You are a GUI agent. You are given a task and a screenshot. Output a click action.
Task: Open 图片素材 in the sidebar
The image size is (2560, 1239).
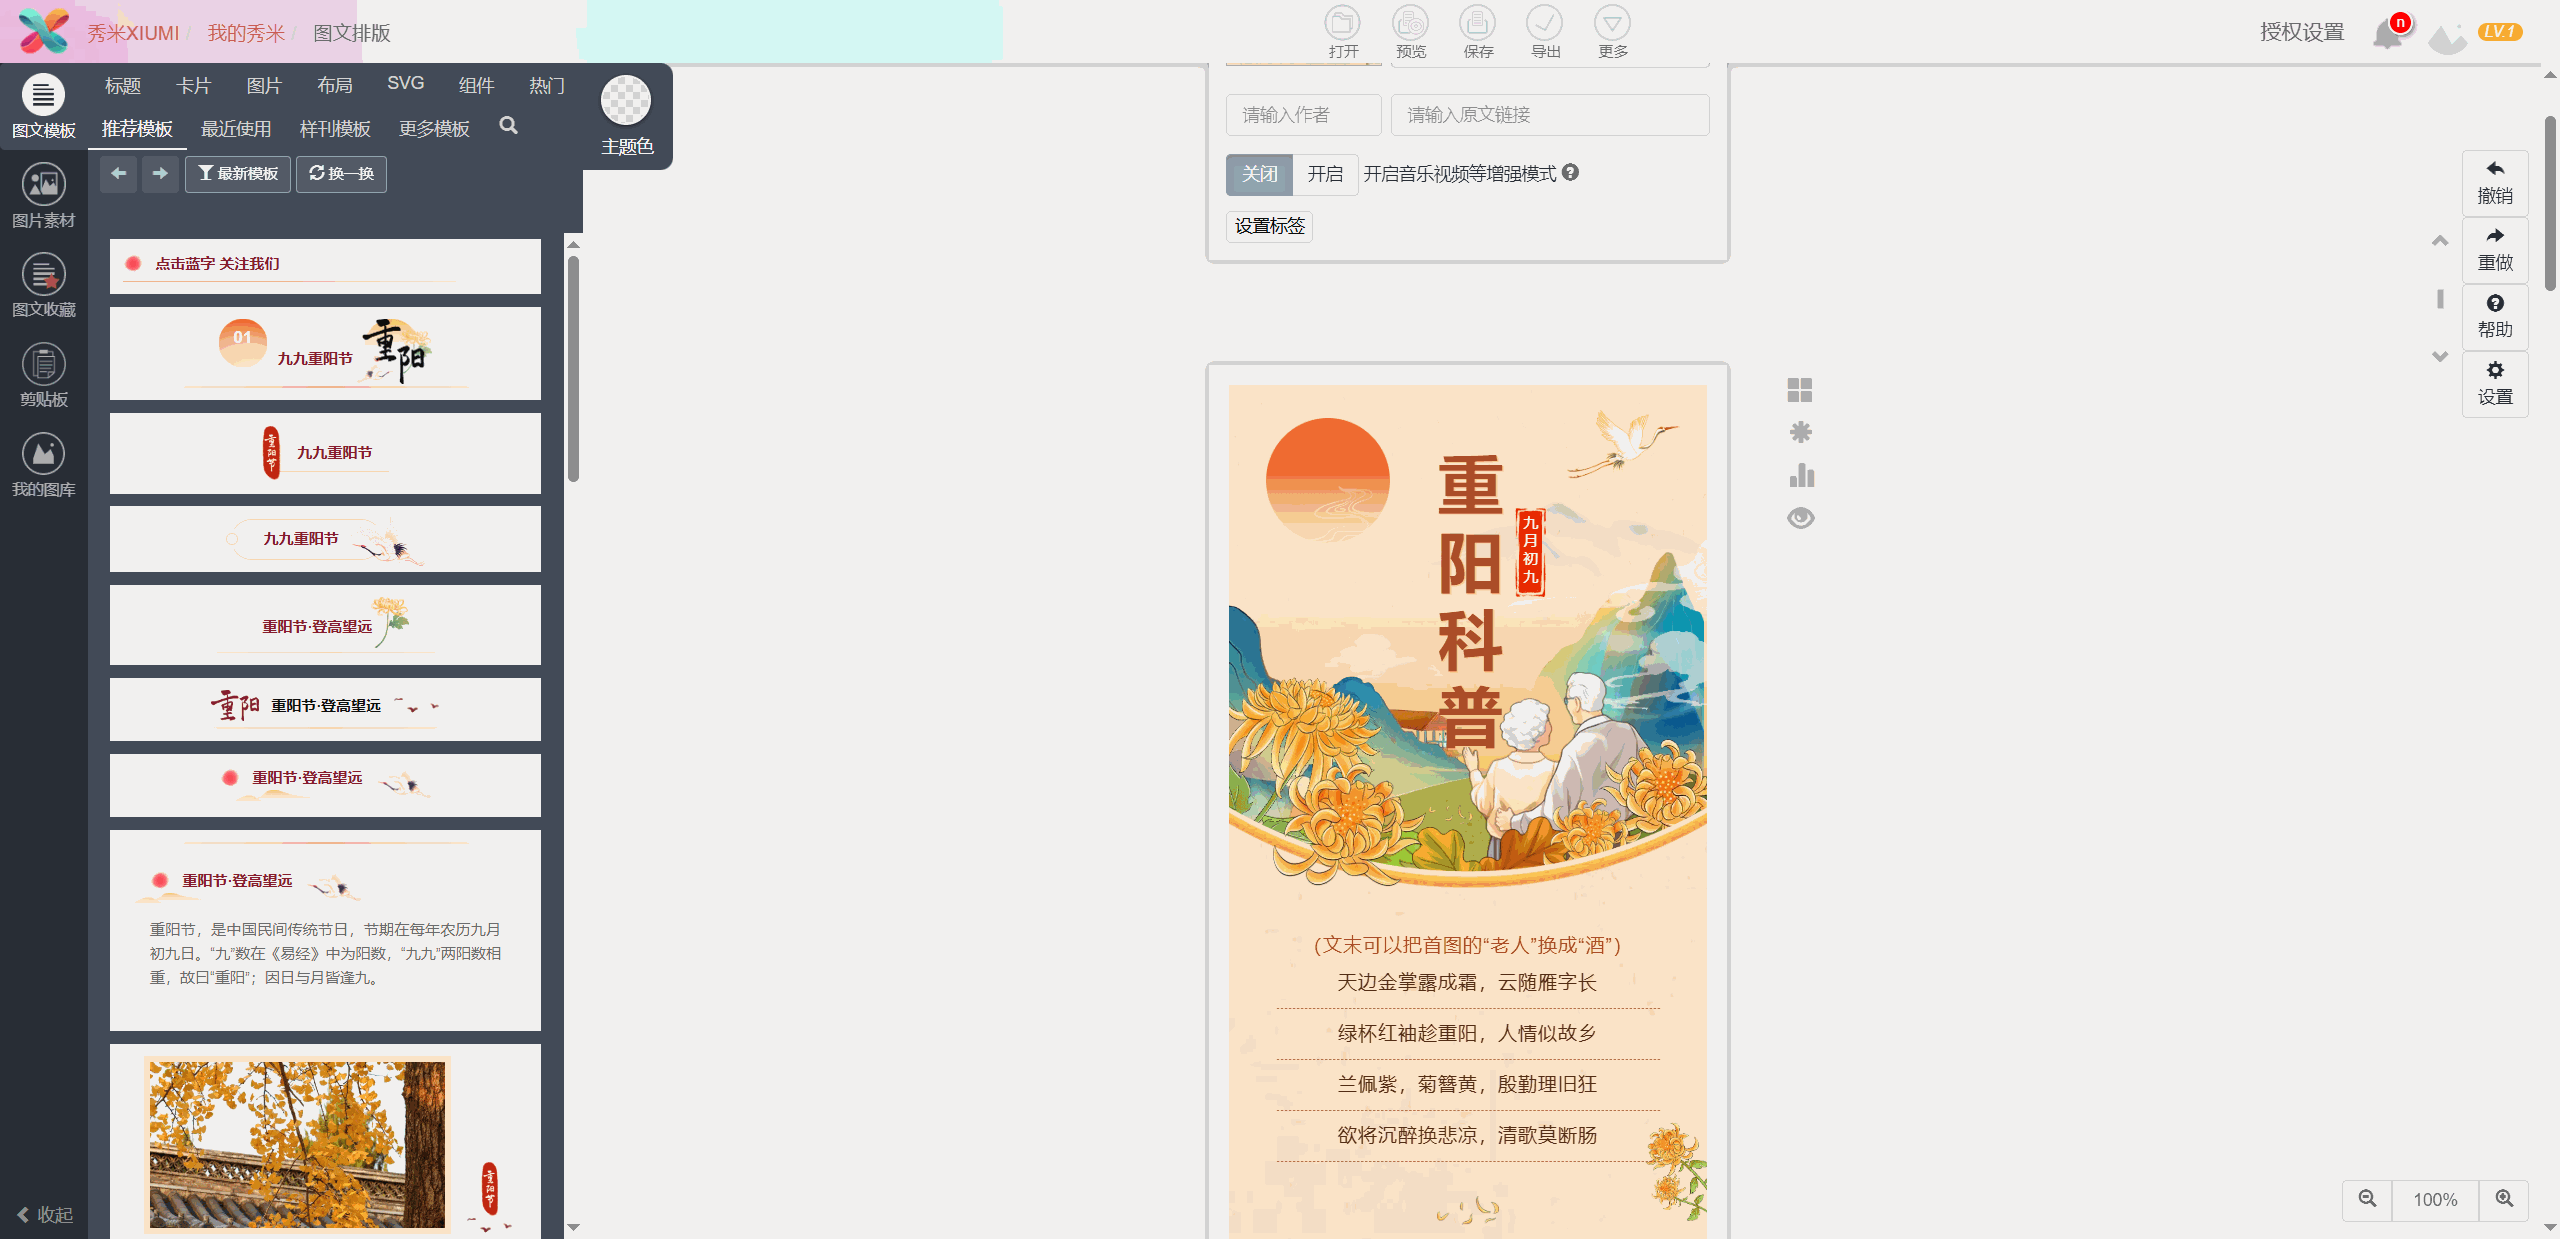click(x=43, y=196)
